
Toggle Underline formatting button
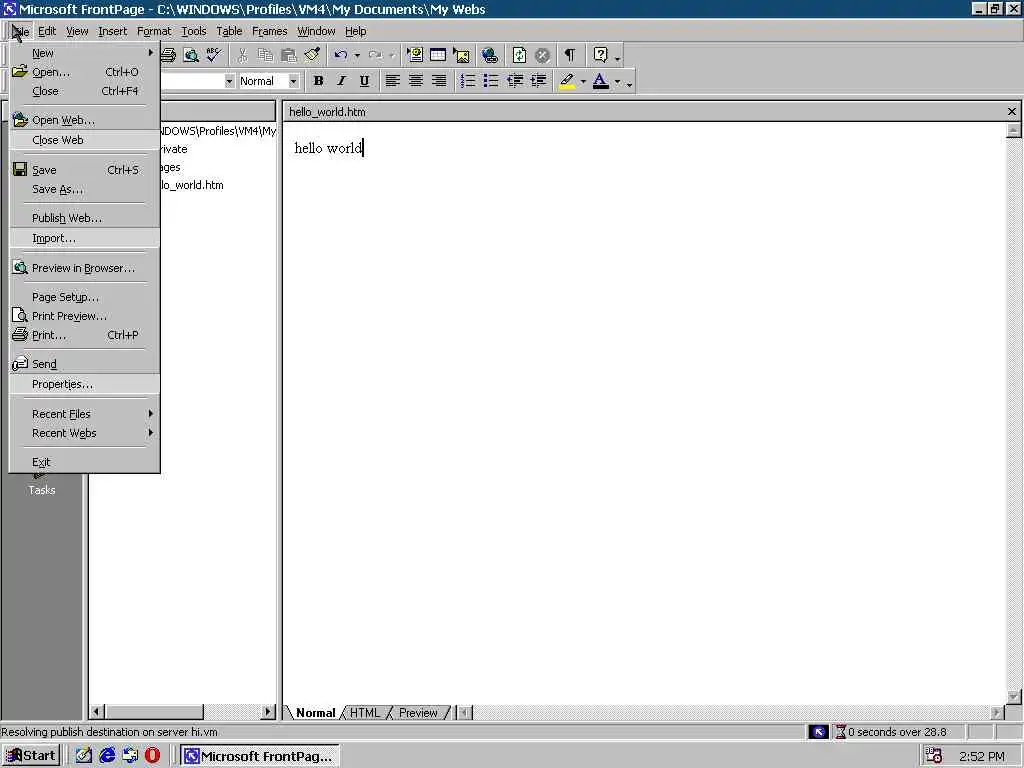[x=364, y=81]
